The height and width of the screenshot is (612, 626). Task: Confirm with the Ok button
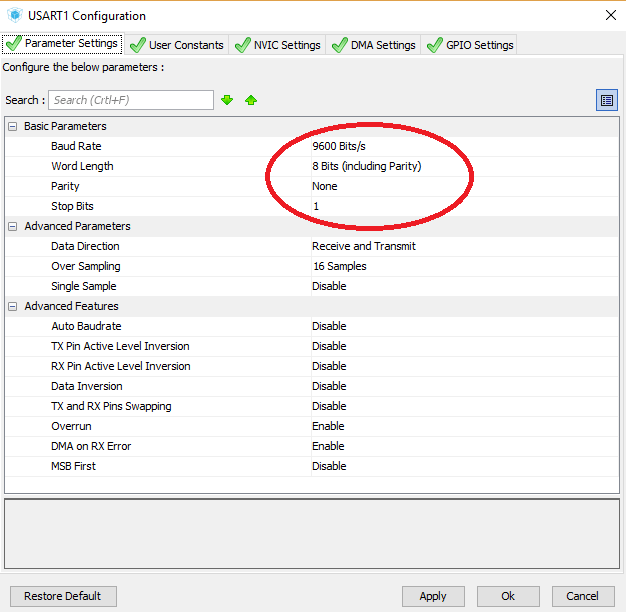tap(508, 596)
